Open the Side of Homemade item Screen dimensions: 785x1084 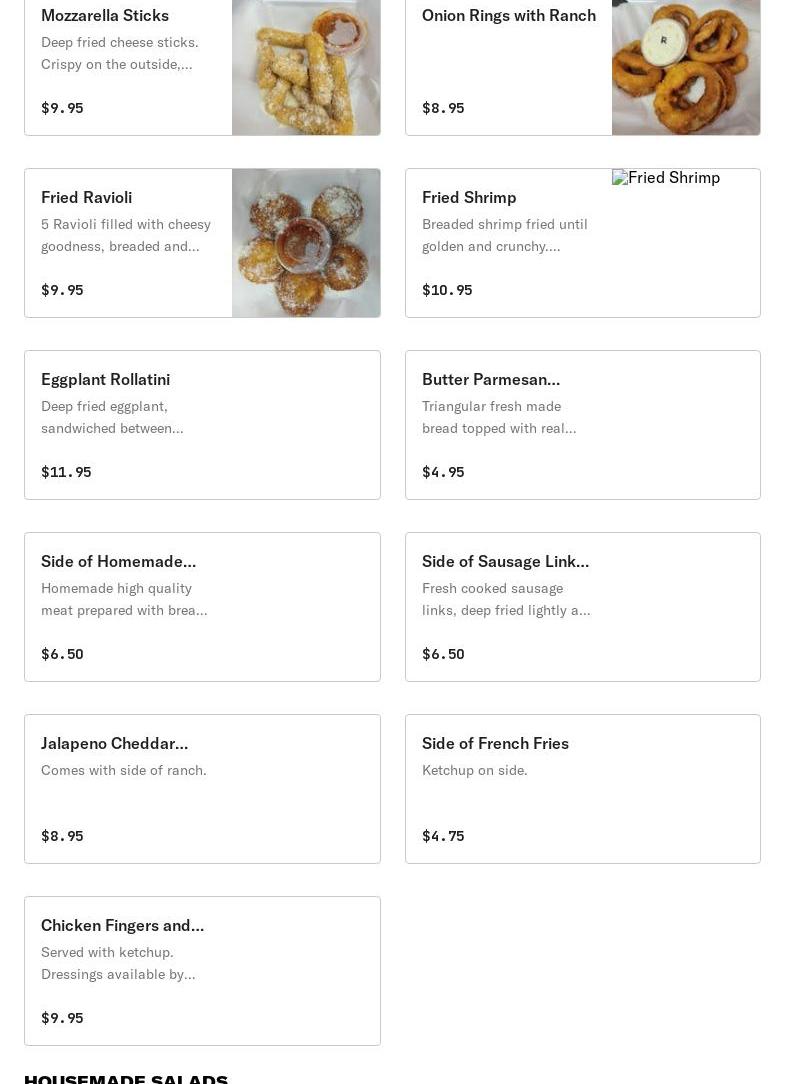pos(118,561)
